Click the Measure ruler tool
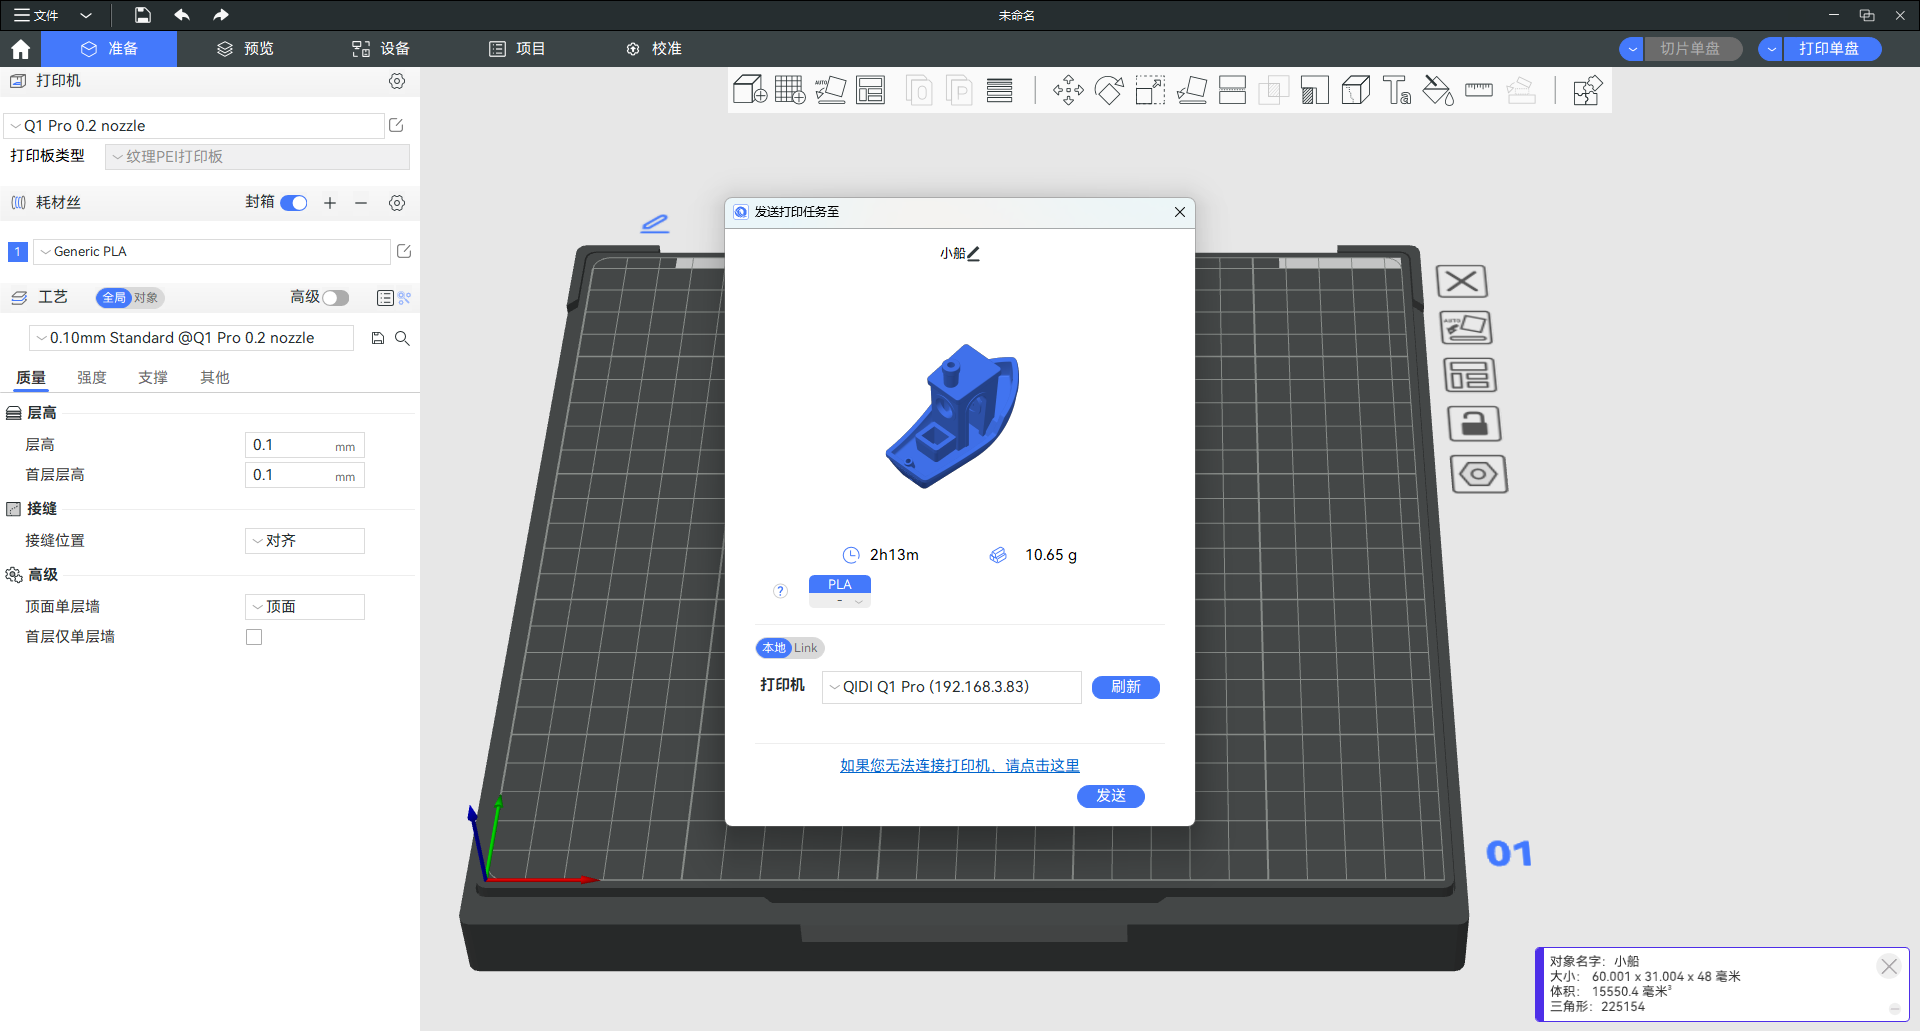Viewport: 1920px width, 1031px height. (x=1478, y=90)
